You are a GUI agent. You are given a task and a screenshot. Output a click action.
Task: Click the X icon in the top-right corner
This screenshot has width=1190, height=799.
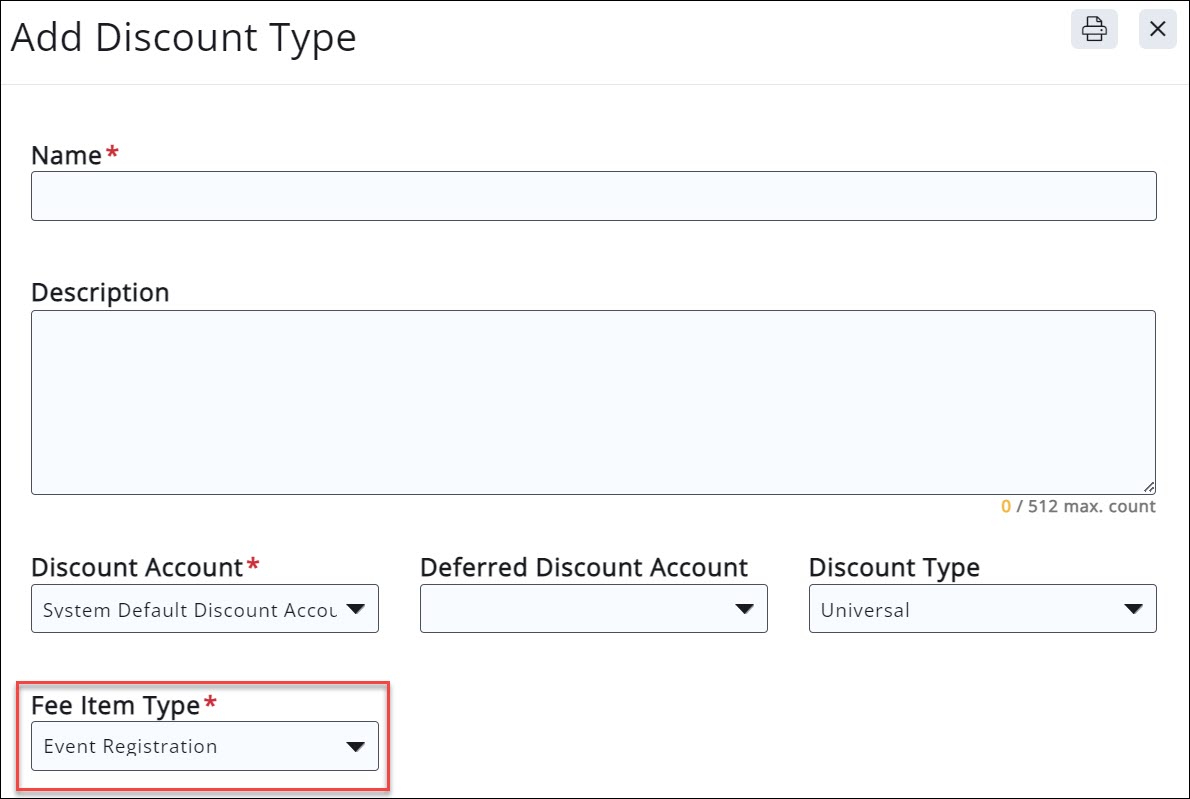(1158, 30)
